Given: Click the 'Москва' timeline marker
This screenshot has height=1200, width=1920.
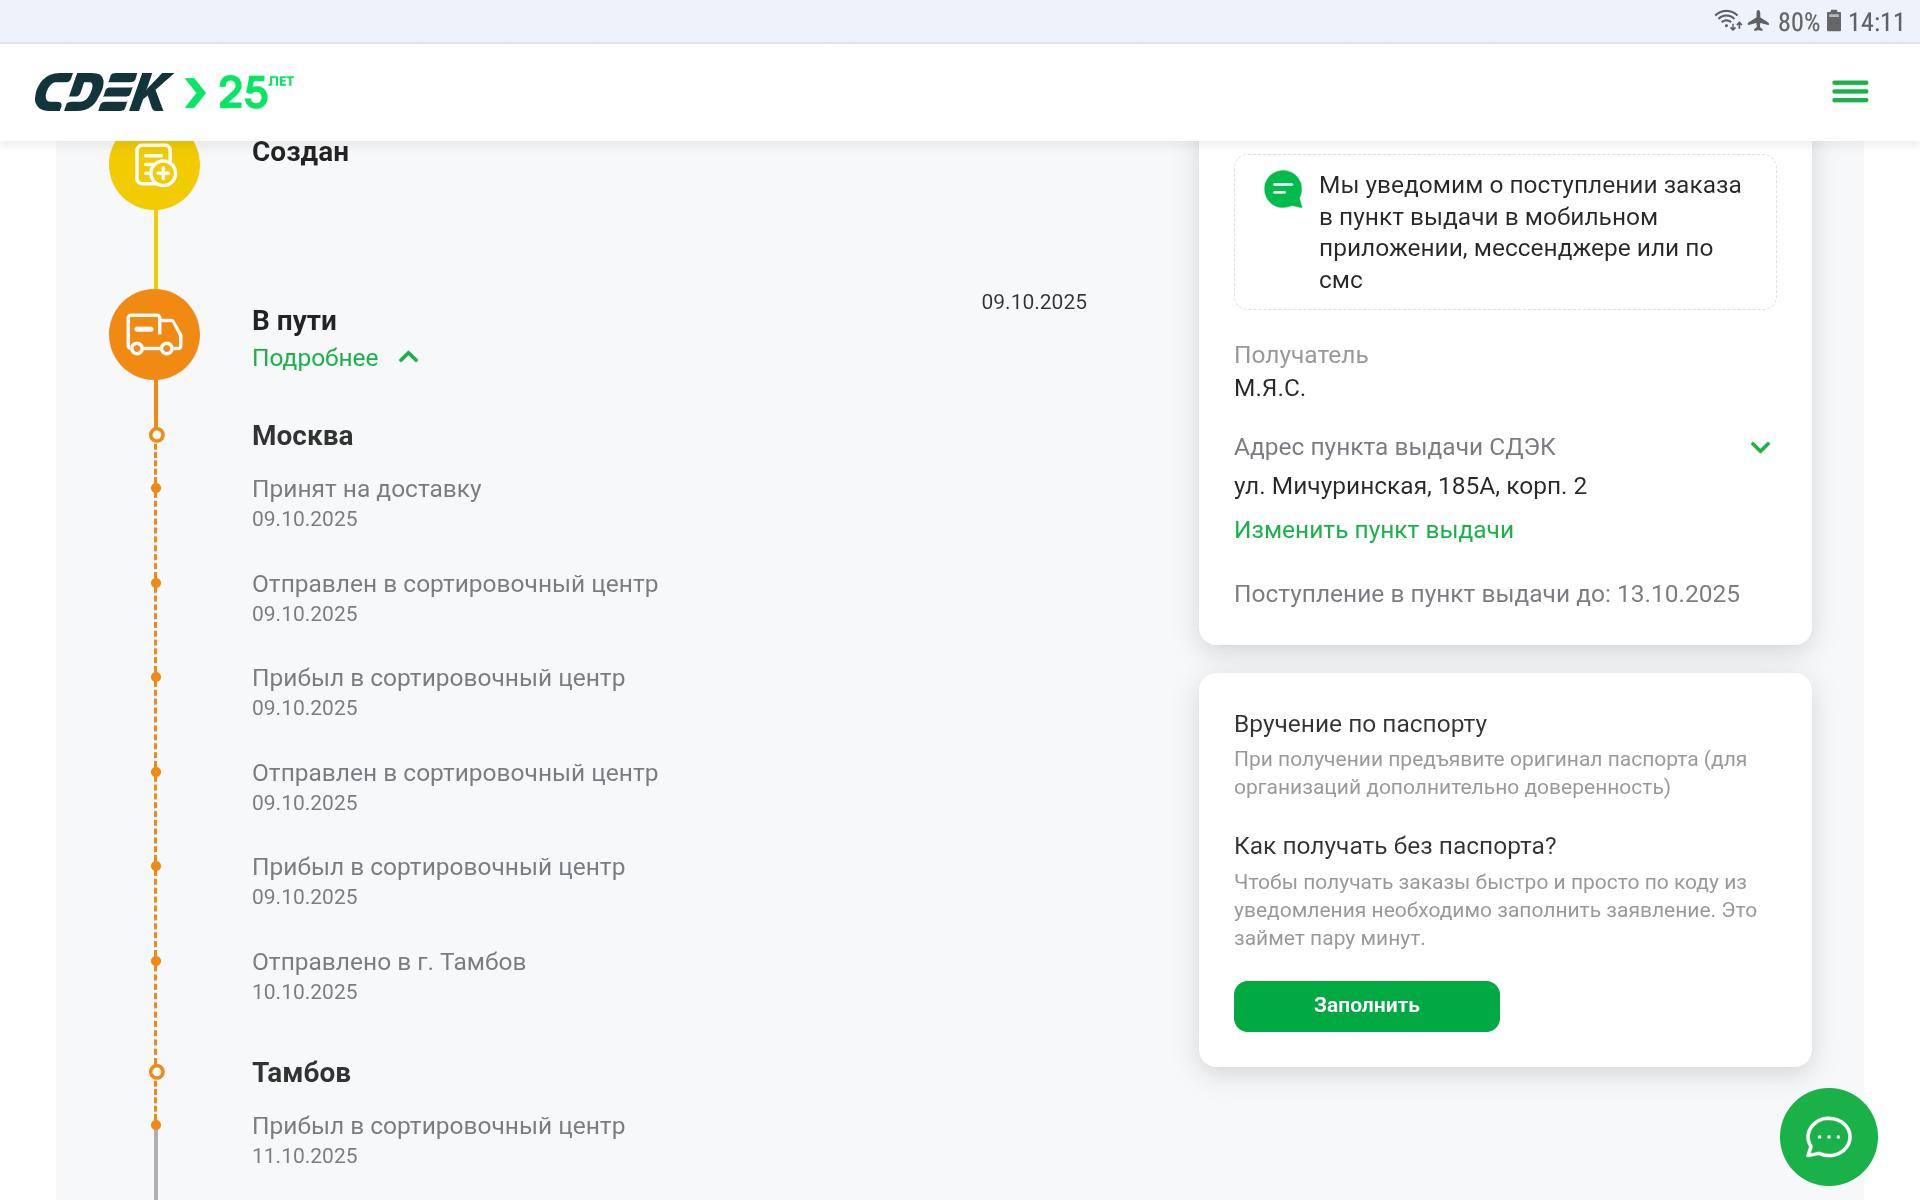Looking at the screenshot, I should pyautogui.click(x=156, y=435).
